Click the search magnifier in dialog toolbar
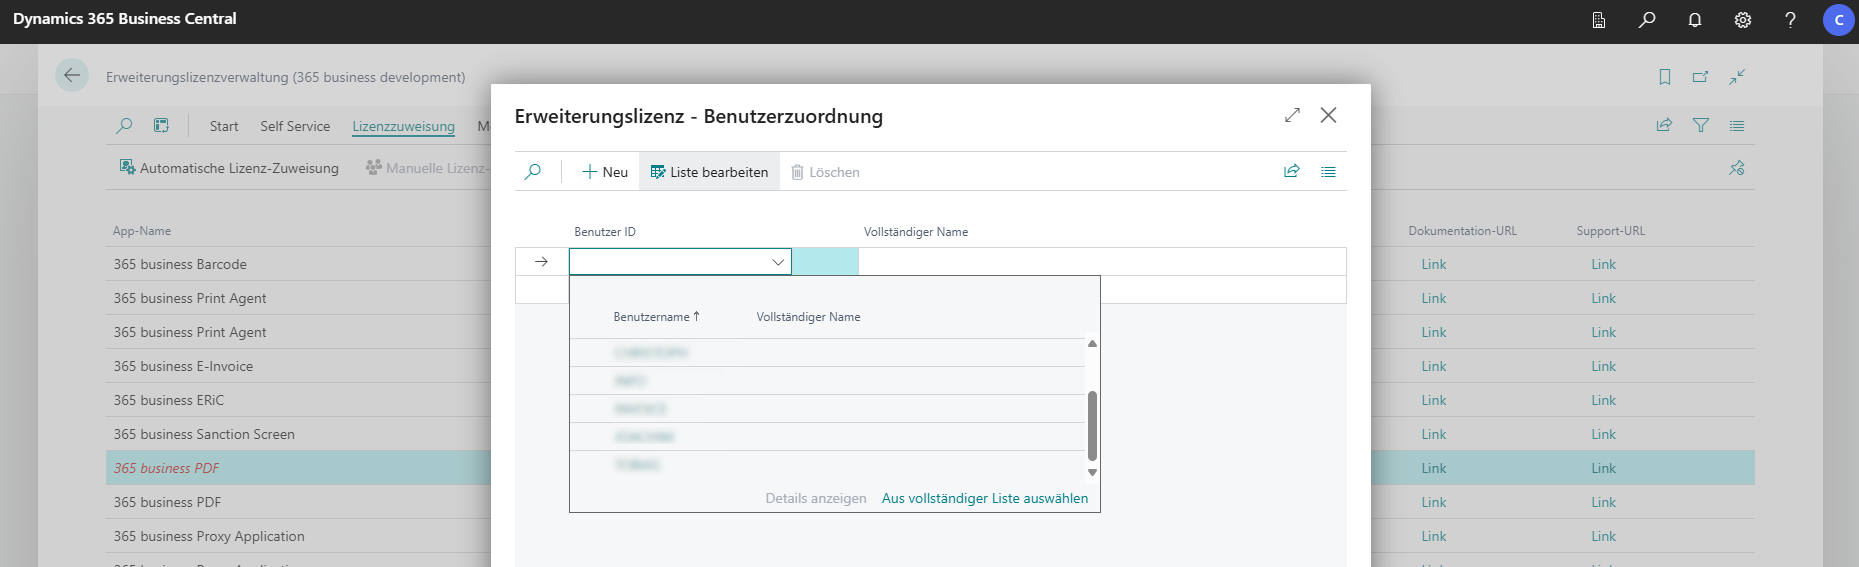The image size is (1859, 567). pos(533,172)
